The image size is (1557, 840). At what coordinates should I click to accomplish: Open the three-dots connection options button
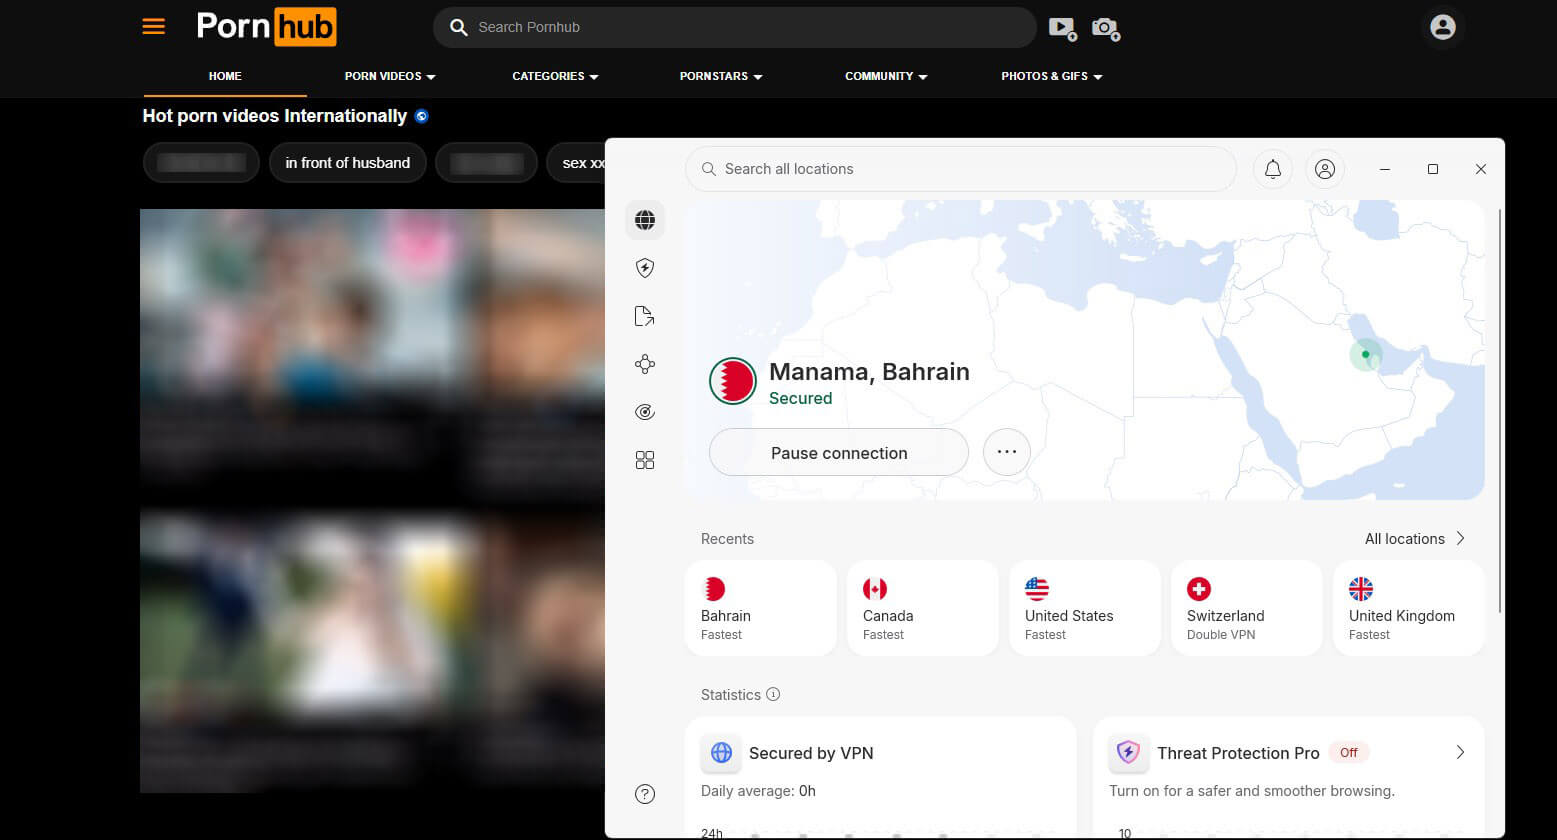click(1007, 452)
